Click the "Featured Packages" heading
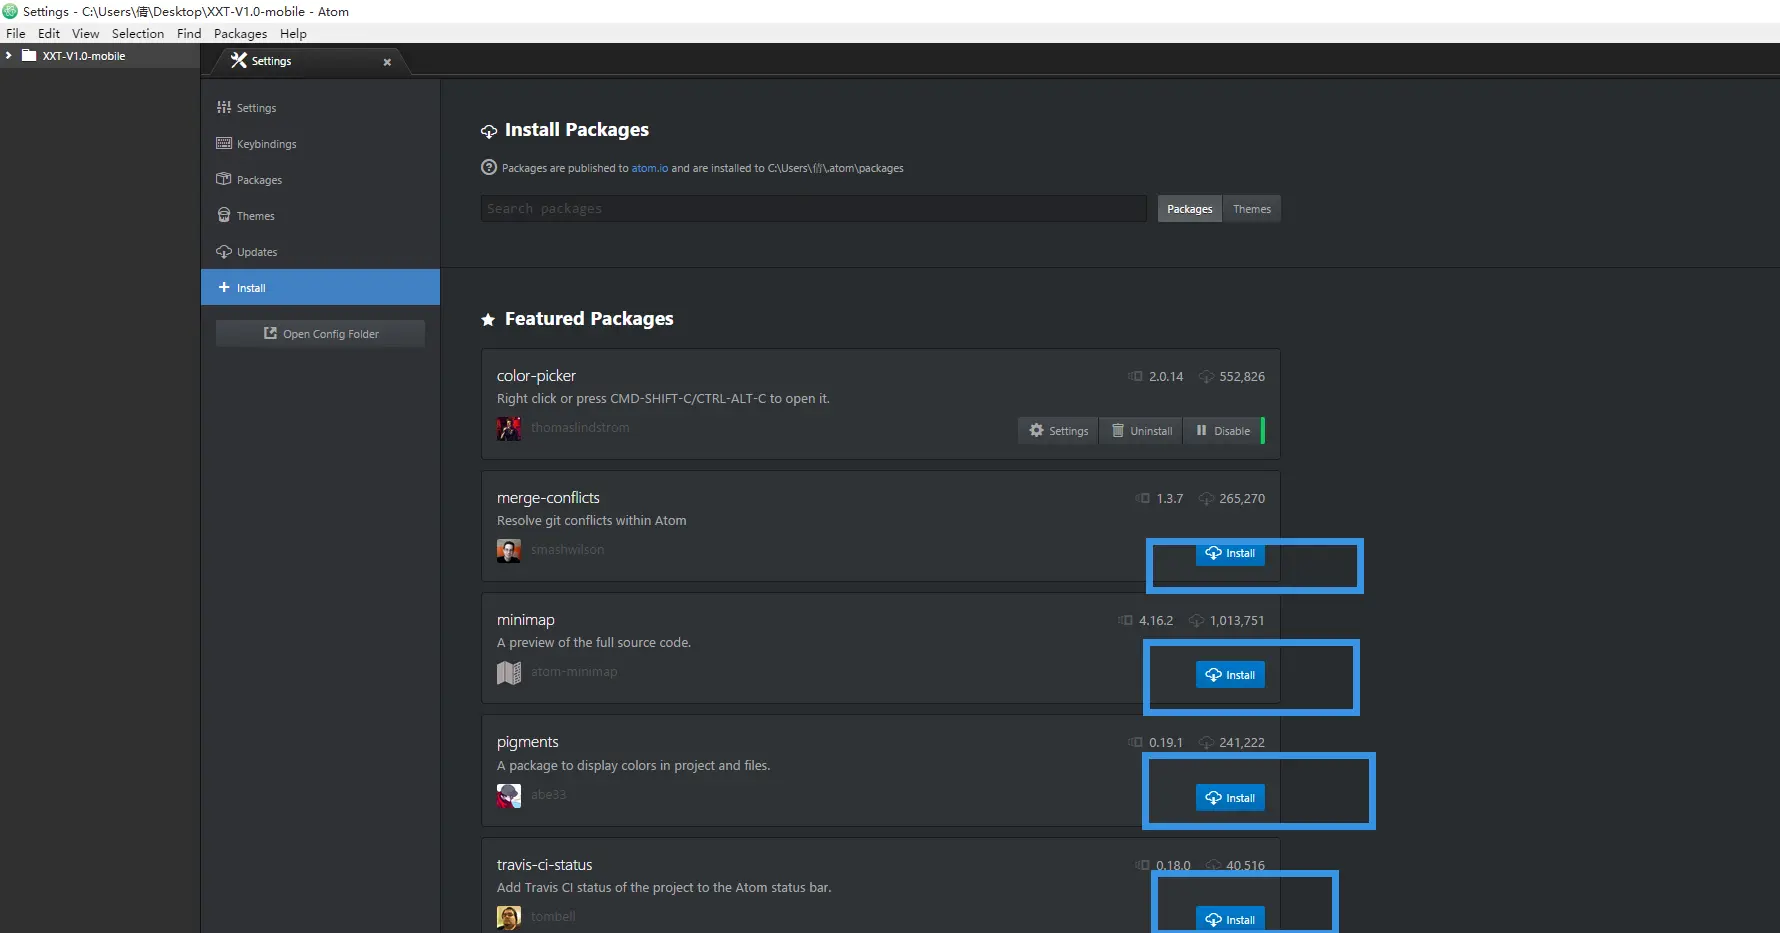This screenshot has height=933, width=1780. 589,319
